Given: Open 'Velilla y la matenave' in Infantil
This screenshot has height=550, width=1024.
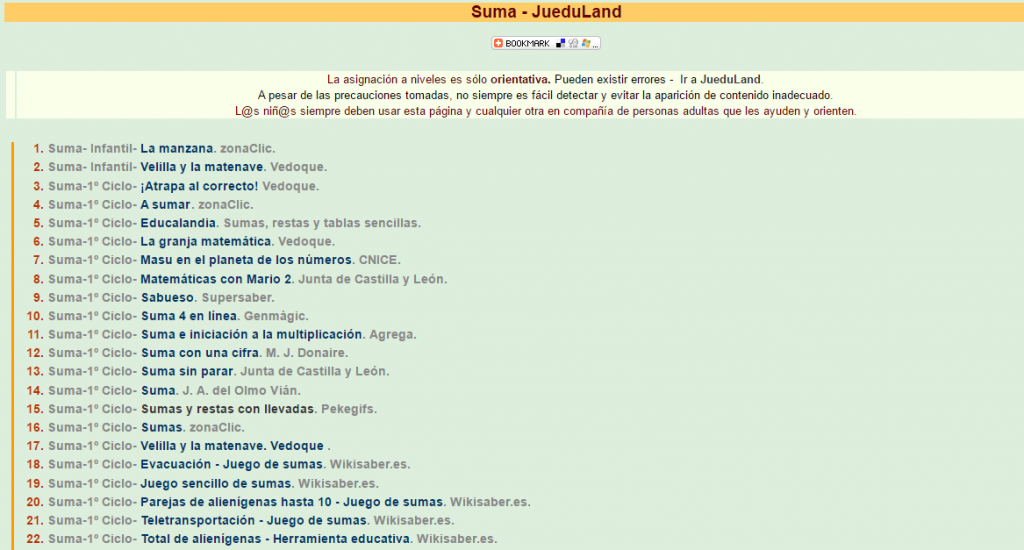Looking at the screenshot, I should click(x=202, y=167).
